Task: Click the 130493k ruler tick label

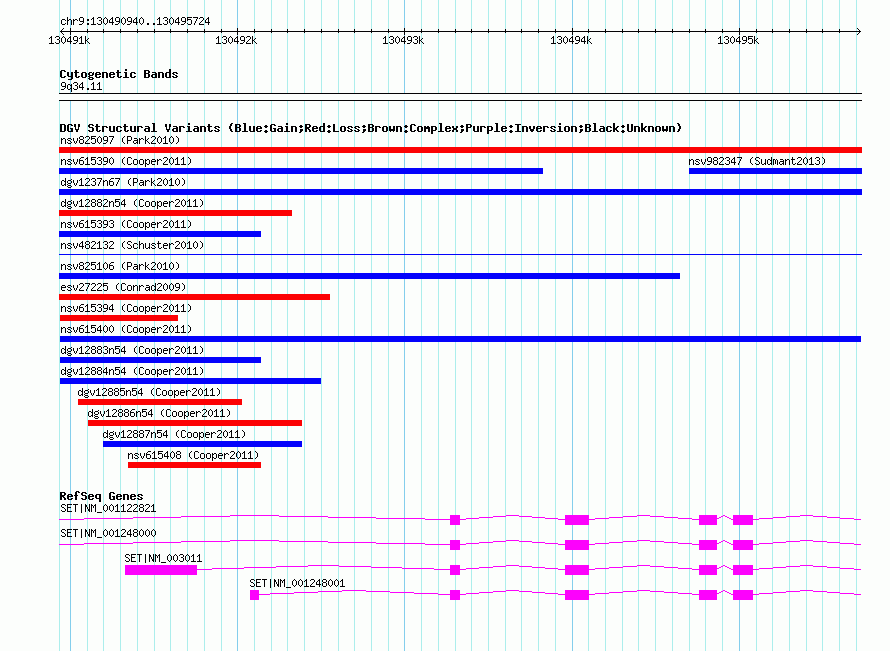Action: [403, 40]
